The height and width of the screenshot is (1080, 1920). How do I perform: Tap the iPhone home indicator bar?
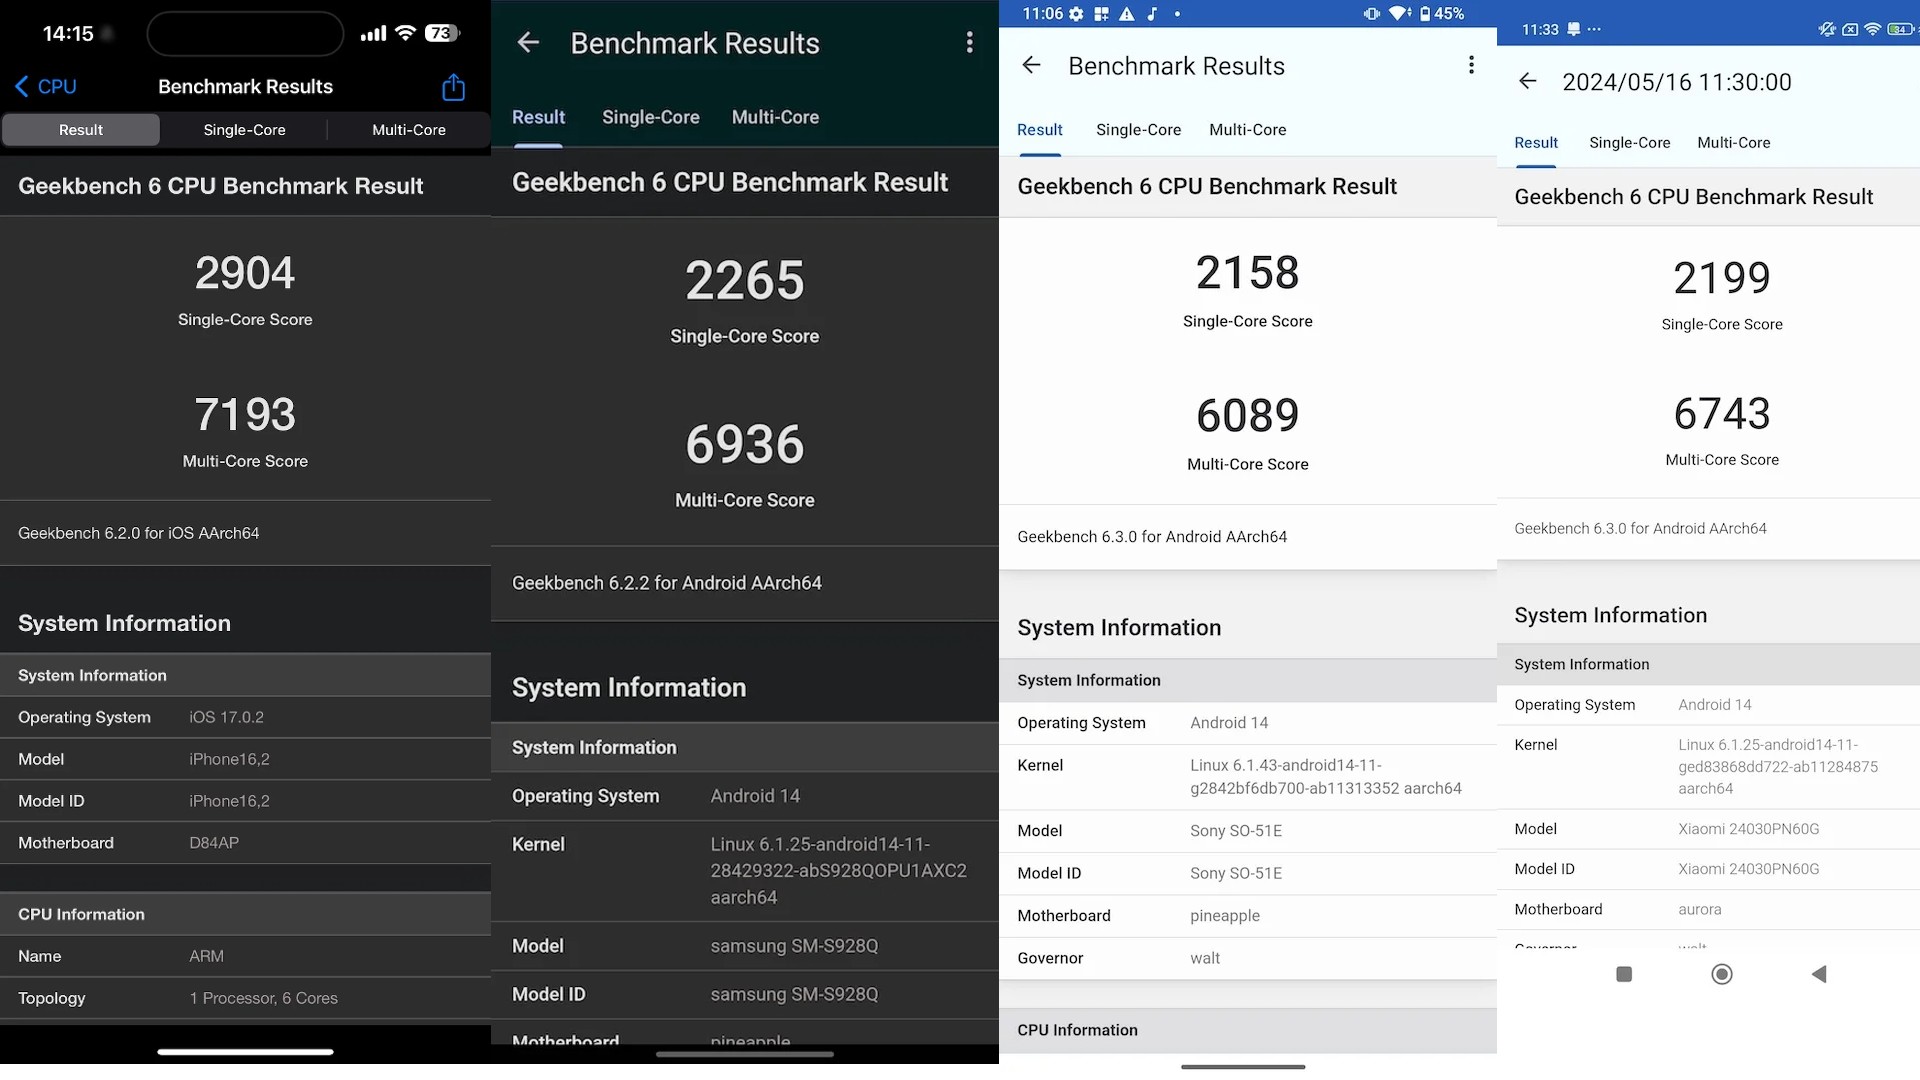point(245,1051)
